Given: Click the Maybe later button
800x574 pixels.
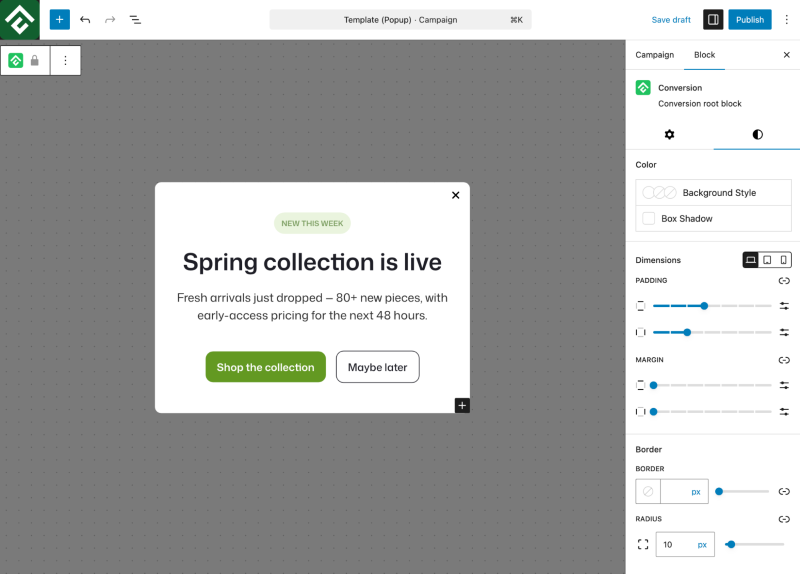Looking at the screenshot, I should click(378, 367).
